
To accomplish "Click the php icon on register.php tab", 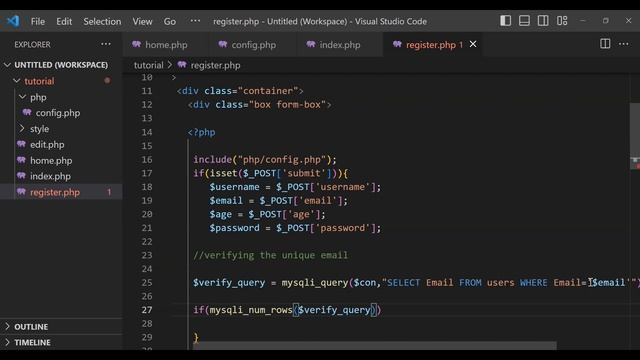I will click(397, 44).
